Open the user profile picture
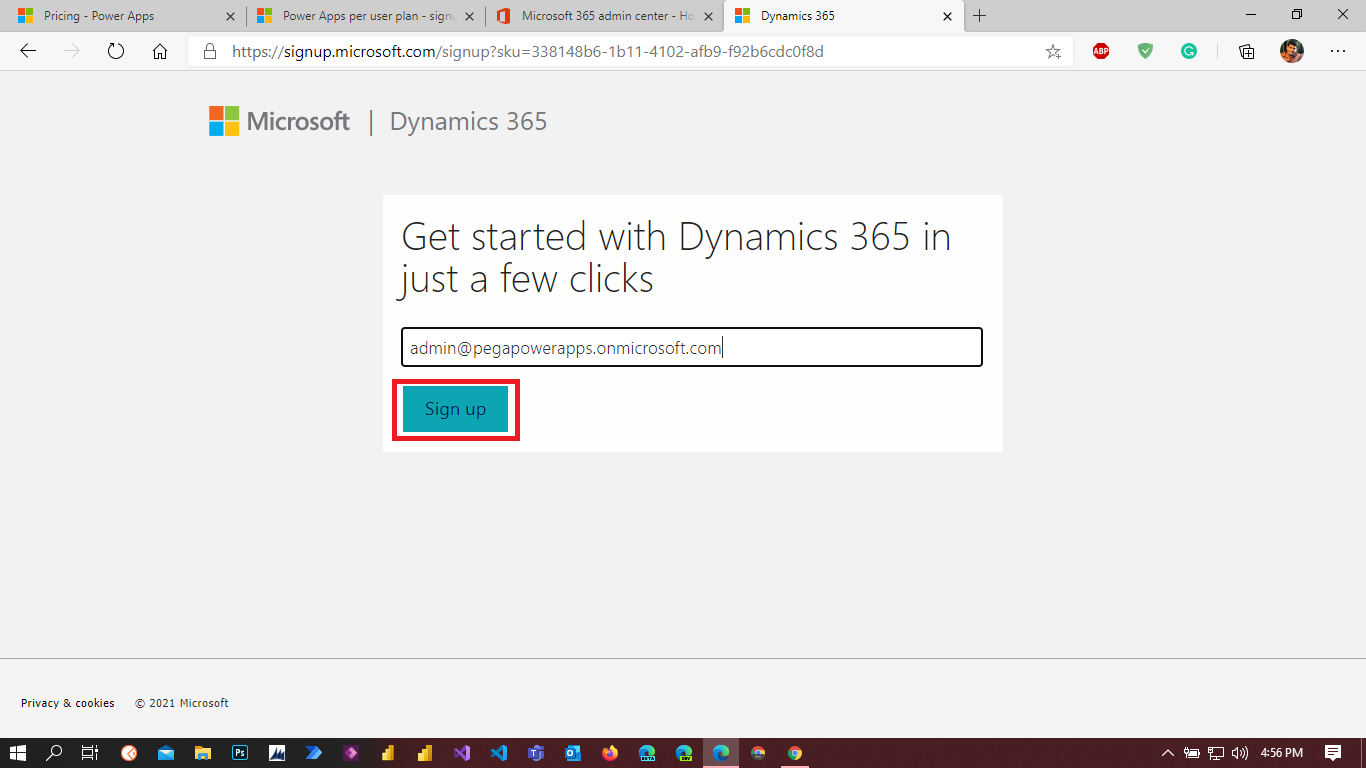The image size is (1366, 768). (1291, 52)
